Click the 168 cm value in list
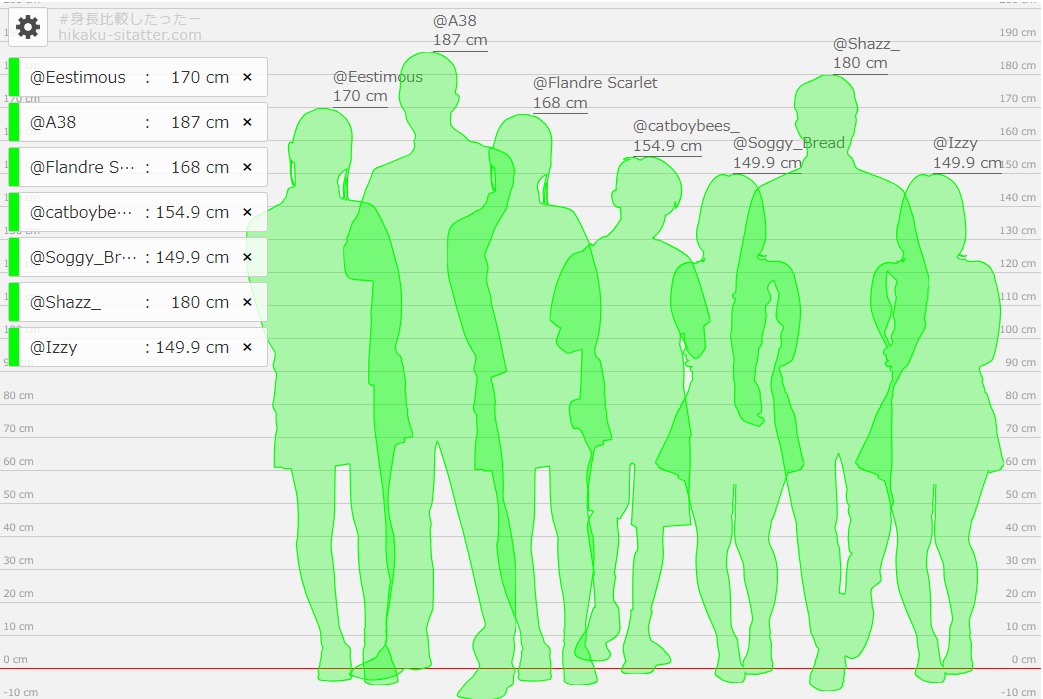Image resolution: width=1043 pixels, height=699 pixels. coord(200,167)
